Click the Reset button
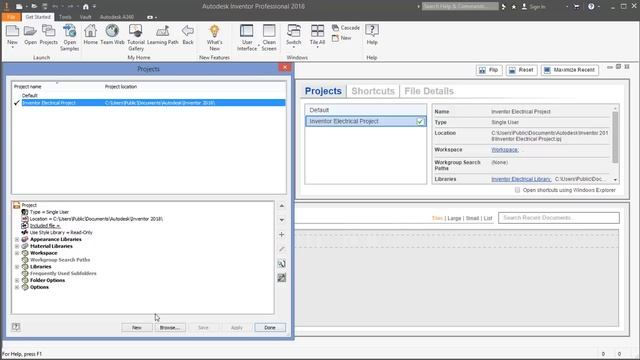 point(521,70)
